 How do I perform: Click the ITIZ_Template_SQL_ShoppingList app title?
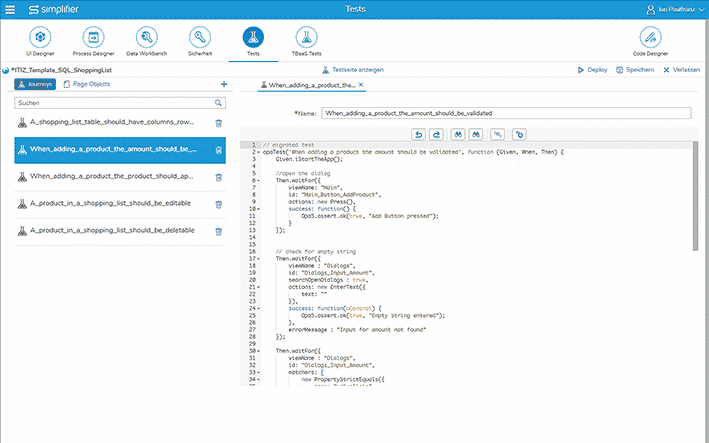[x=61, y=71]
